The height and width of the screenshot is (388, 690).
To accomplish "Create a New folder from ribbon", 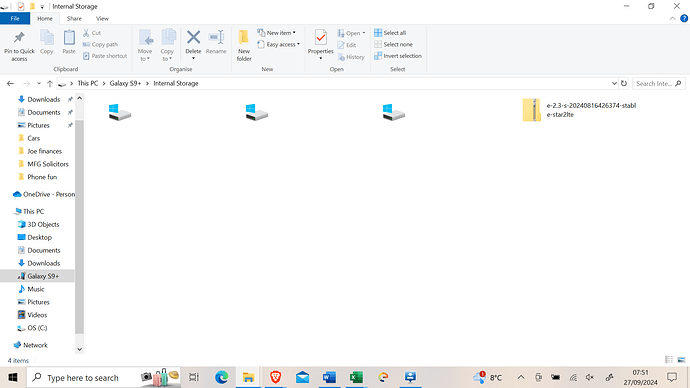I will [x=244, y=45].
